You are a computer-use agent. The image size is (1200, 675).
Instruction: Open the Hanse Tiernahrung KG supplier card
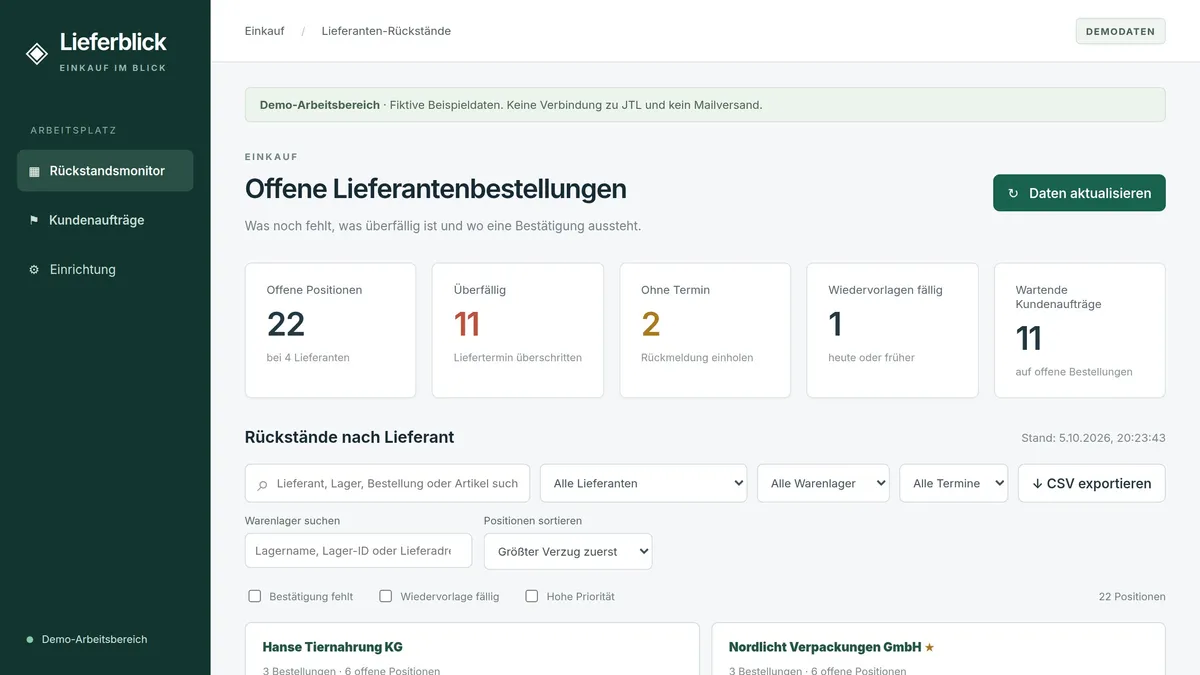472,649
